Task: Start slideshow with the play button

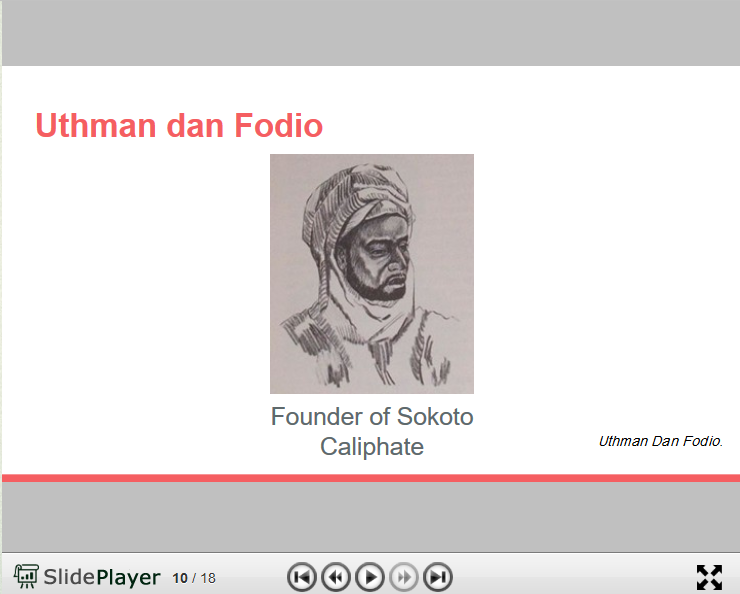Action: [370, 577]
